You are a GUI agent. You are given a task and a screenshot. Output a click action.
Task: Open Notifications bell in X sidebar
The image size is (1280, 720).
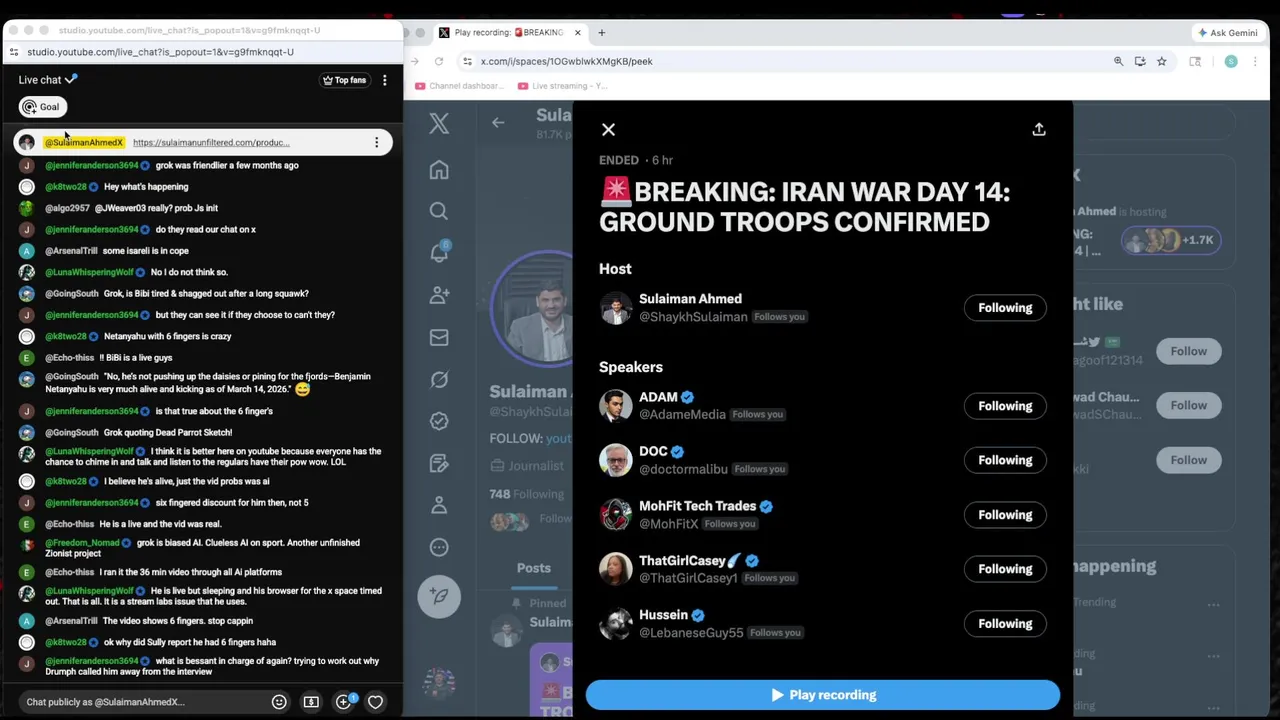pos(439,253)
